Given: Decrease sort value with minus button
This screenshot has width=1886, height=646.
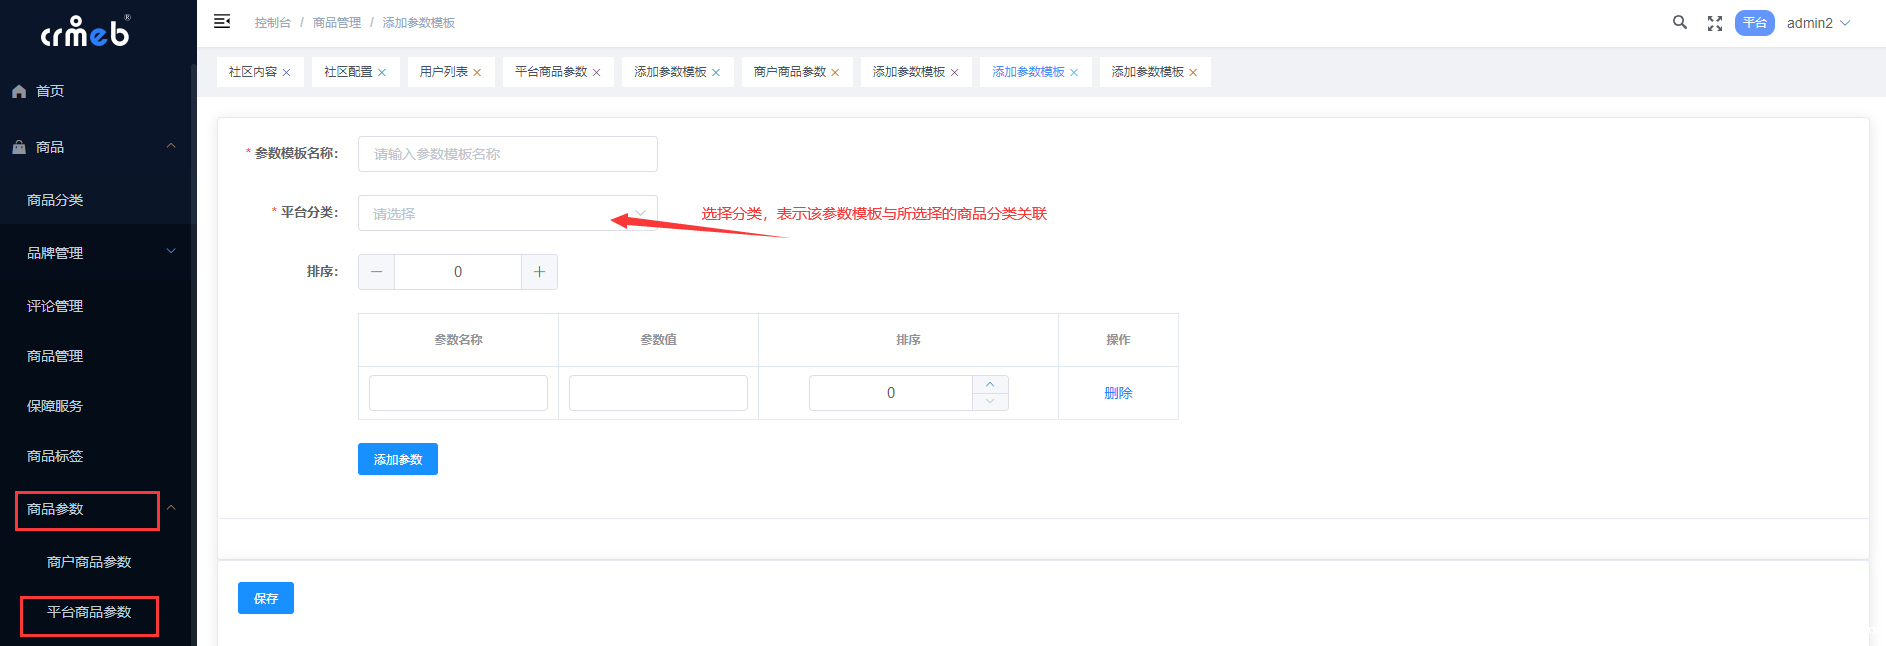Looking at the screenshot, I should [x=376, y=272].
